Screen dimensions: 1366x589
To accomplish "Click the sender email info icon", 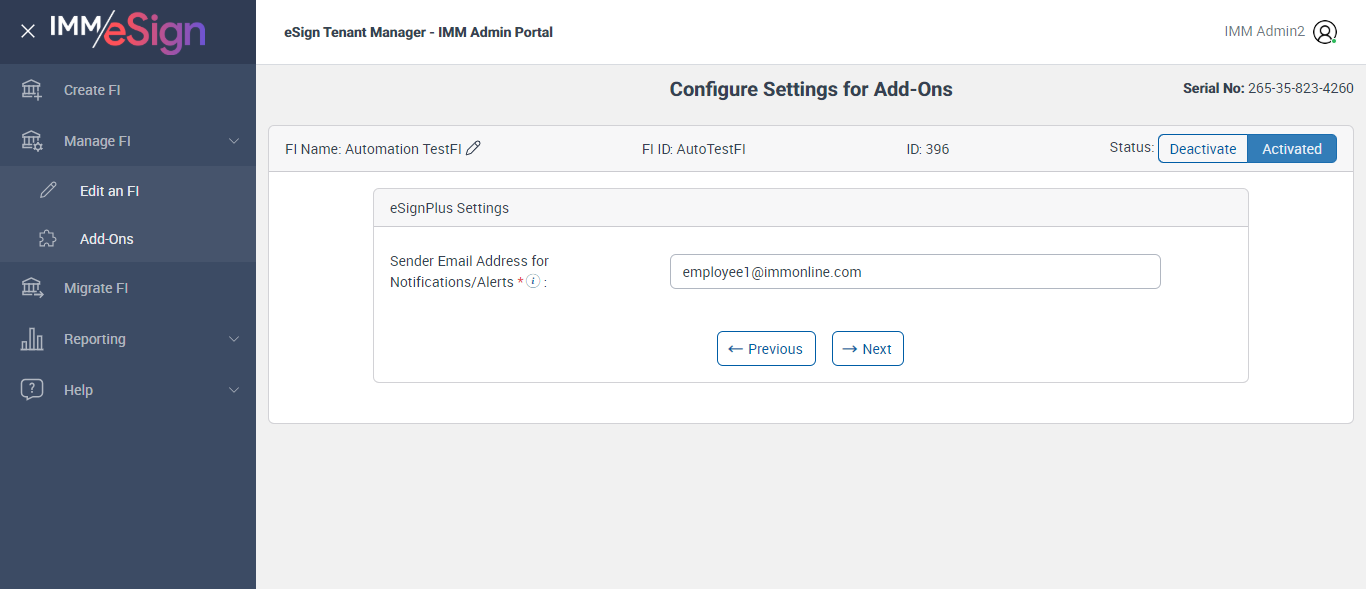I will pos(533,281).
